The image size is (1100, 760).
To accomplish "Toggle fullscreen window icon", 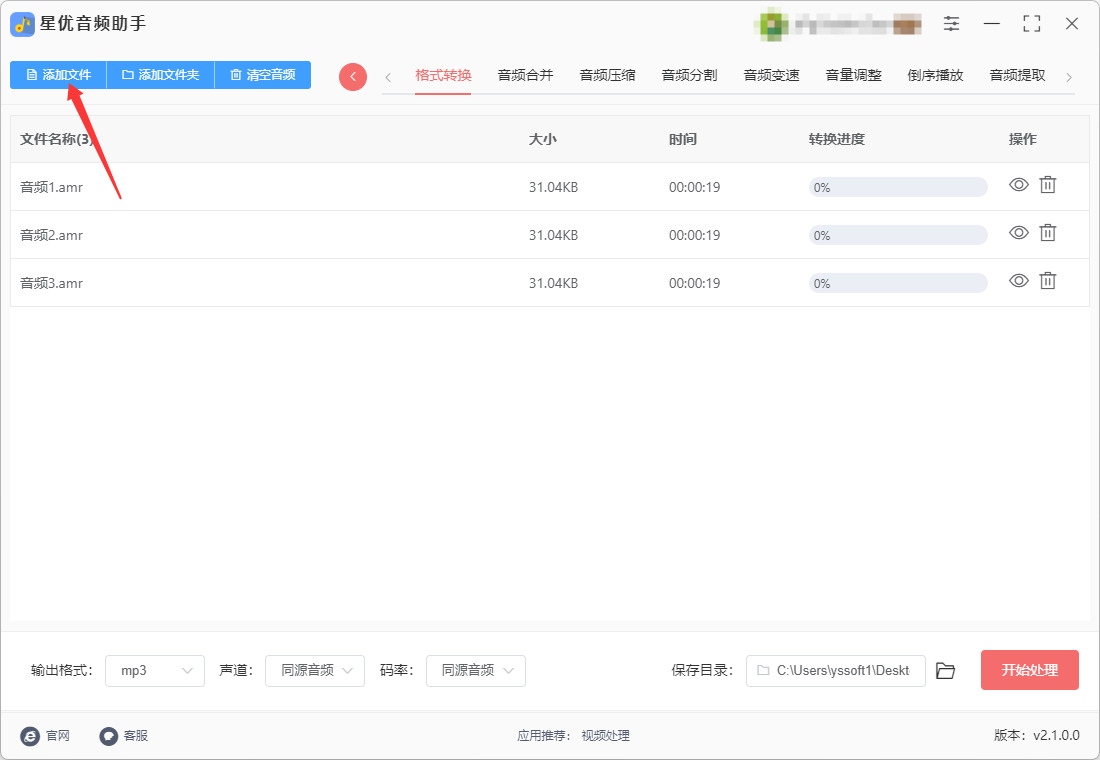I will 1031,23.
